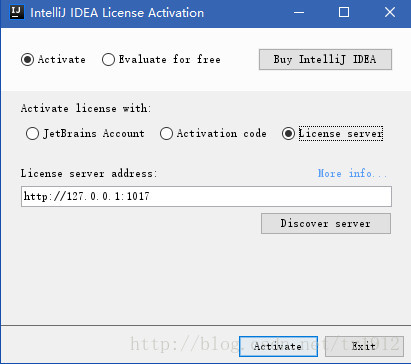Viewport: 411px width, 364px height.
Task: Open the More info... link
Action: pyautogui.click(x=352, y=173)
